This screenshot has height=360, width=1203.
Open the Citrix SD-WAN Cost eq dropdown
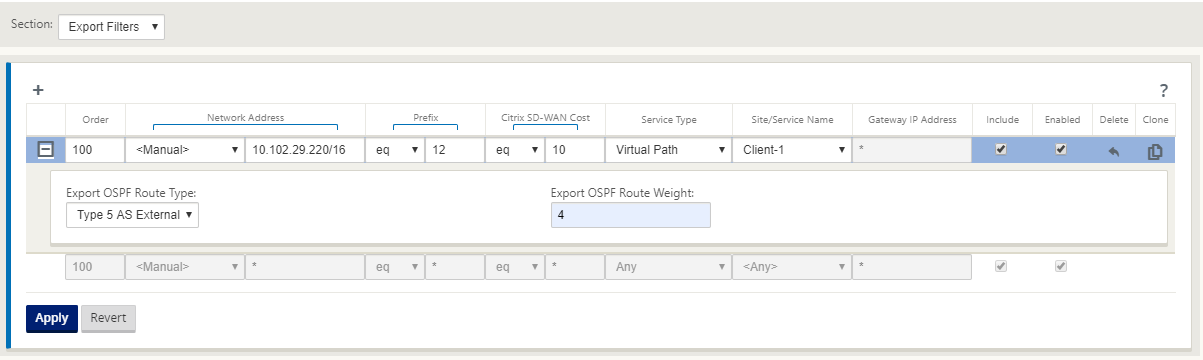click(514, 150)
